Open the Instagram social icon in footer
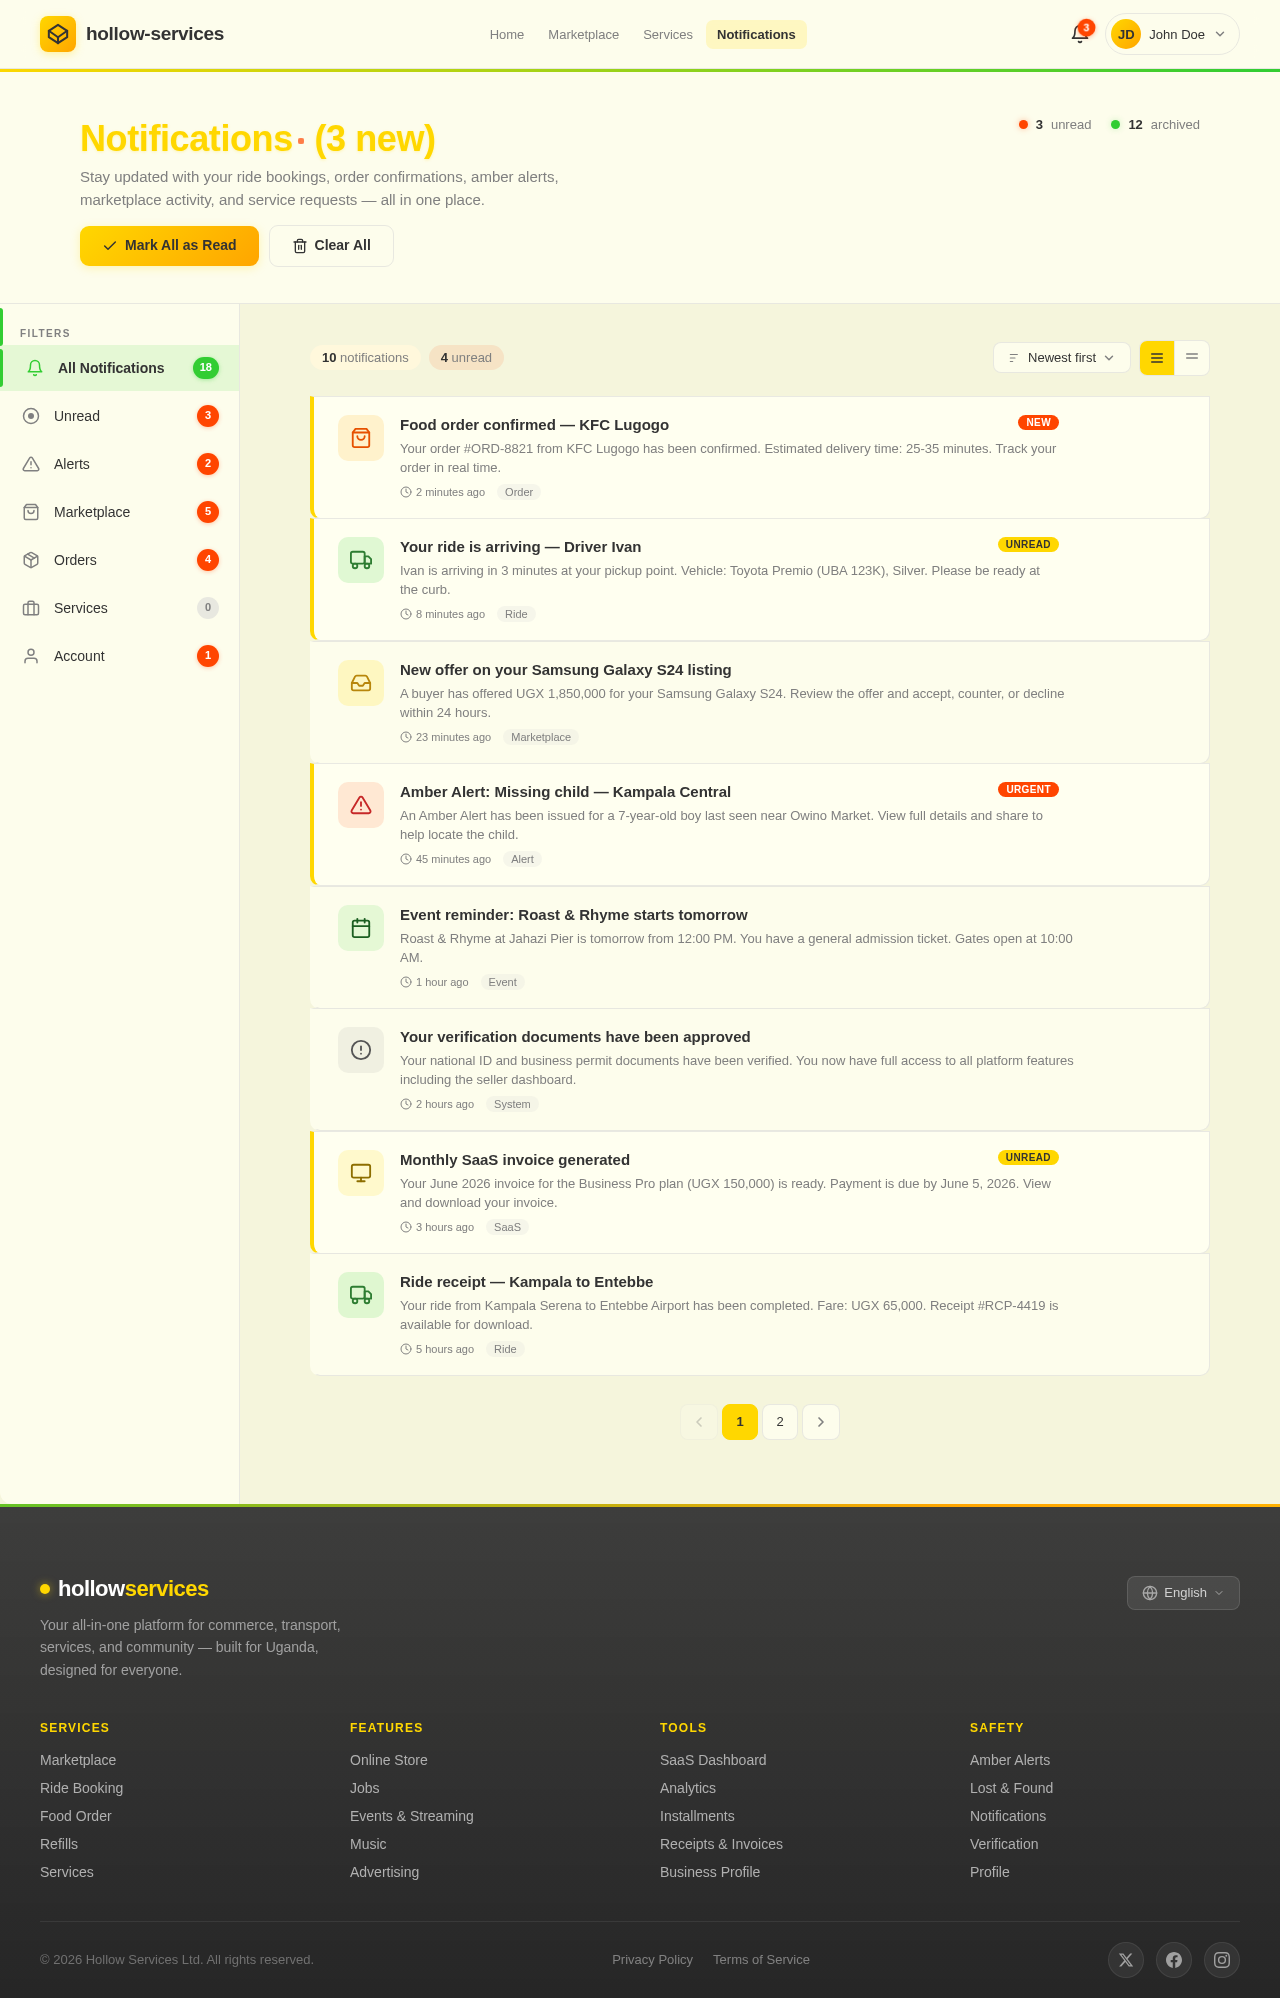Screen dimensions: 1280x1998 [1222, 1960]
